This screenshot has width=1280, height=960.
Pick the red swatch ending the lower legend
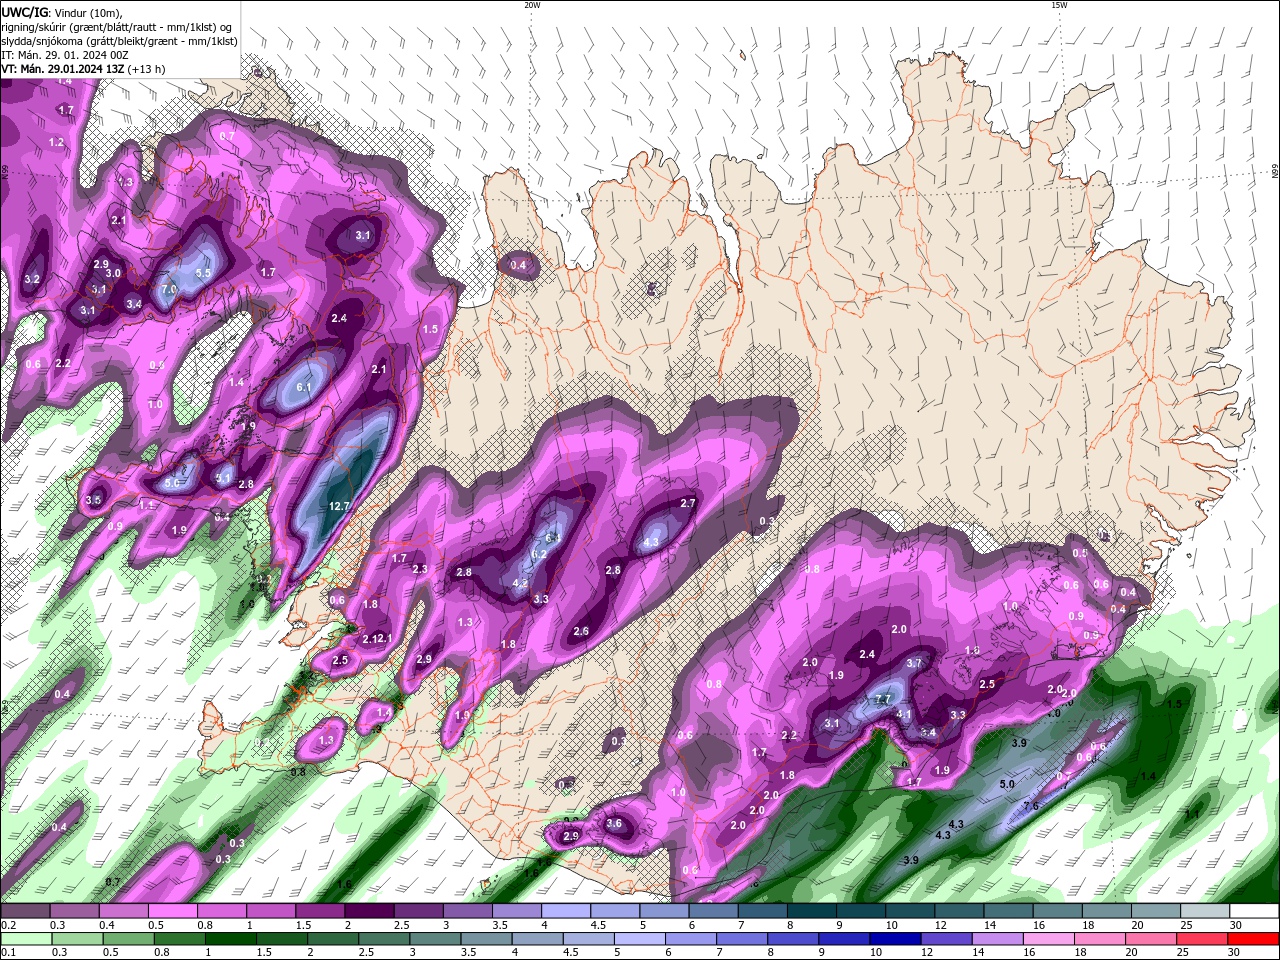point(1254,939)
